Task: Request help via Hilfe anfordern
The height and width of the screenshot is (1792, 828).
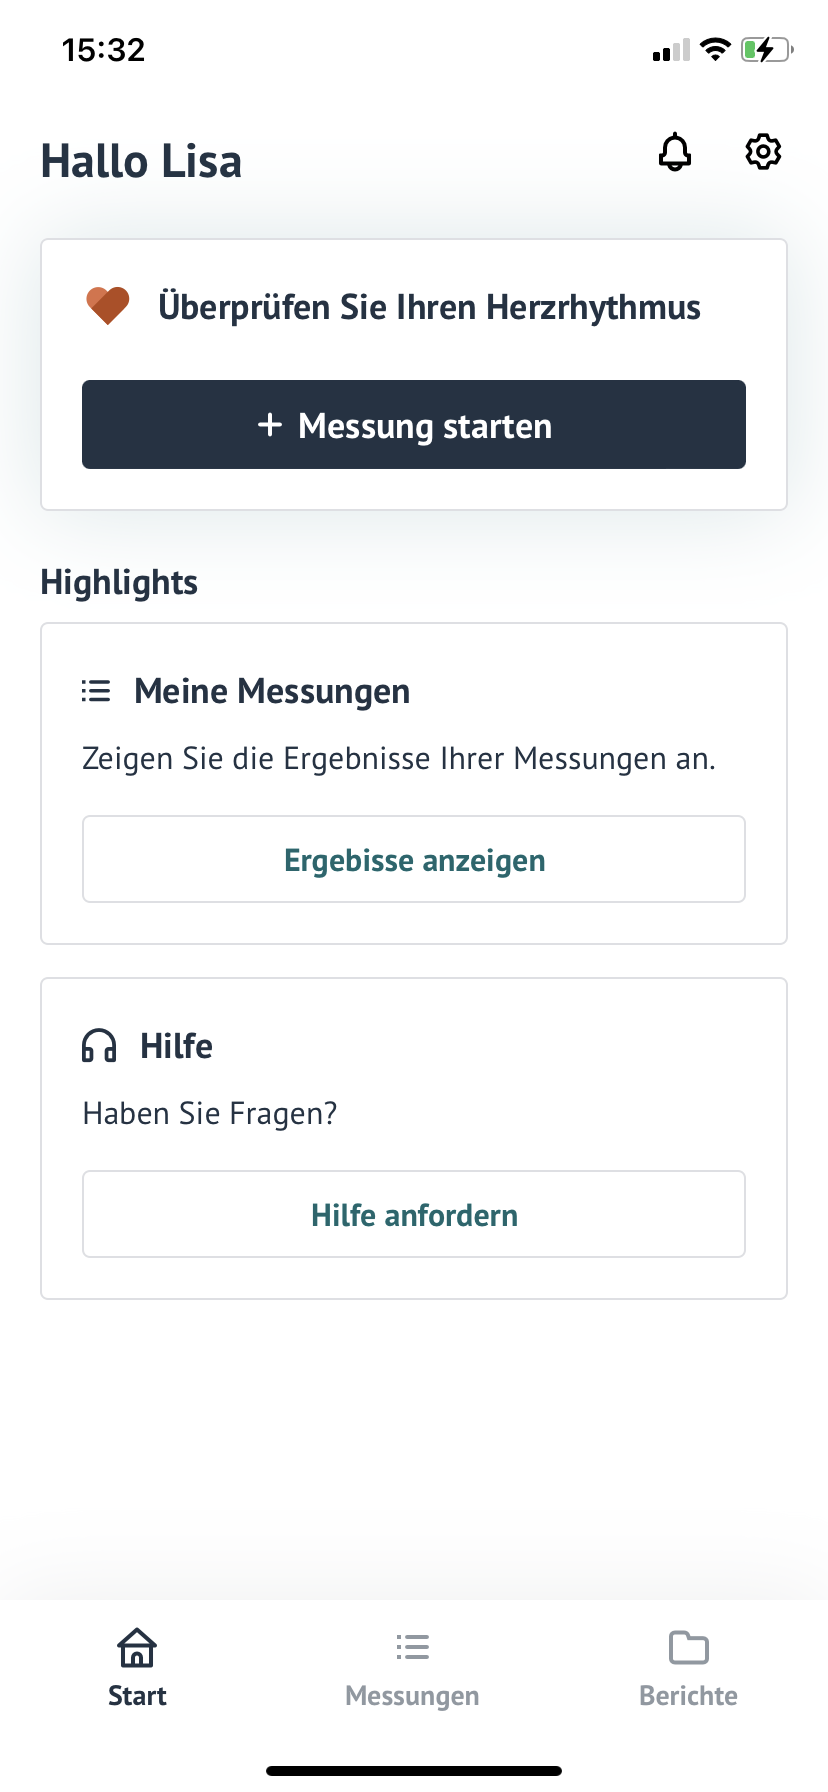Action: click(x=414, y=1215)
